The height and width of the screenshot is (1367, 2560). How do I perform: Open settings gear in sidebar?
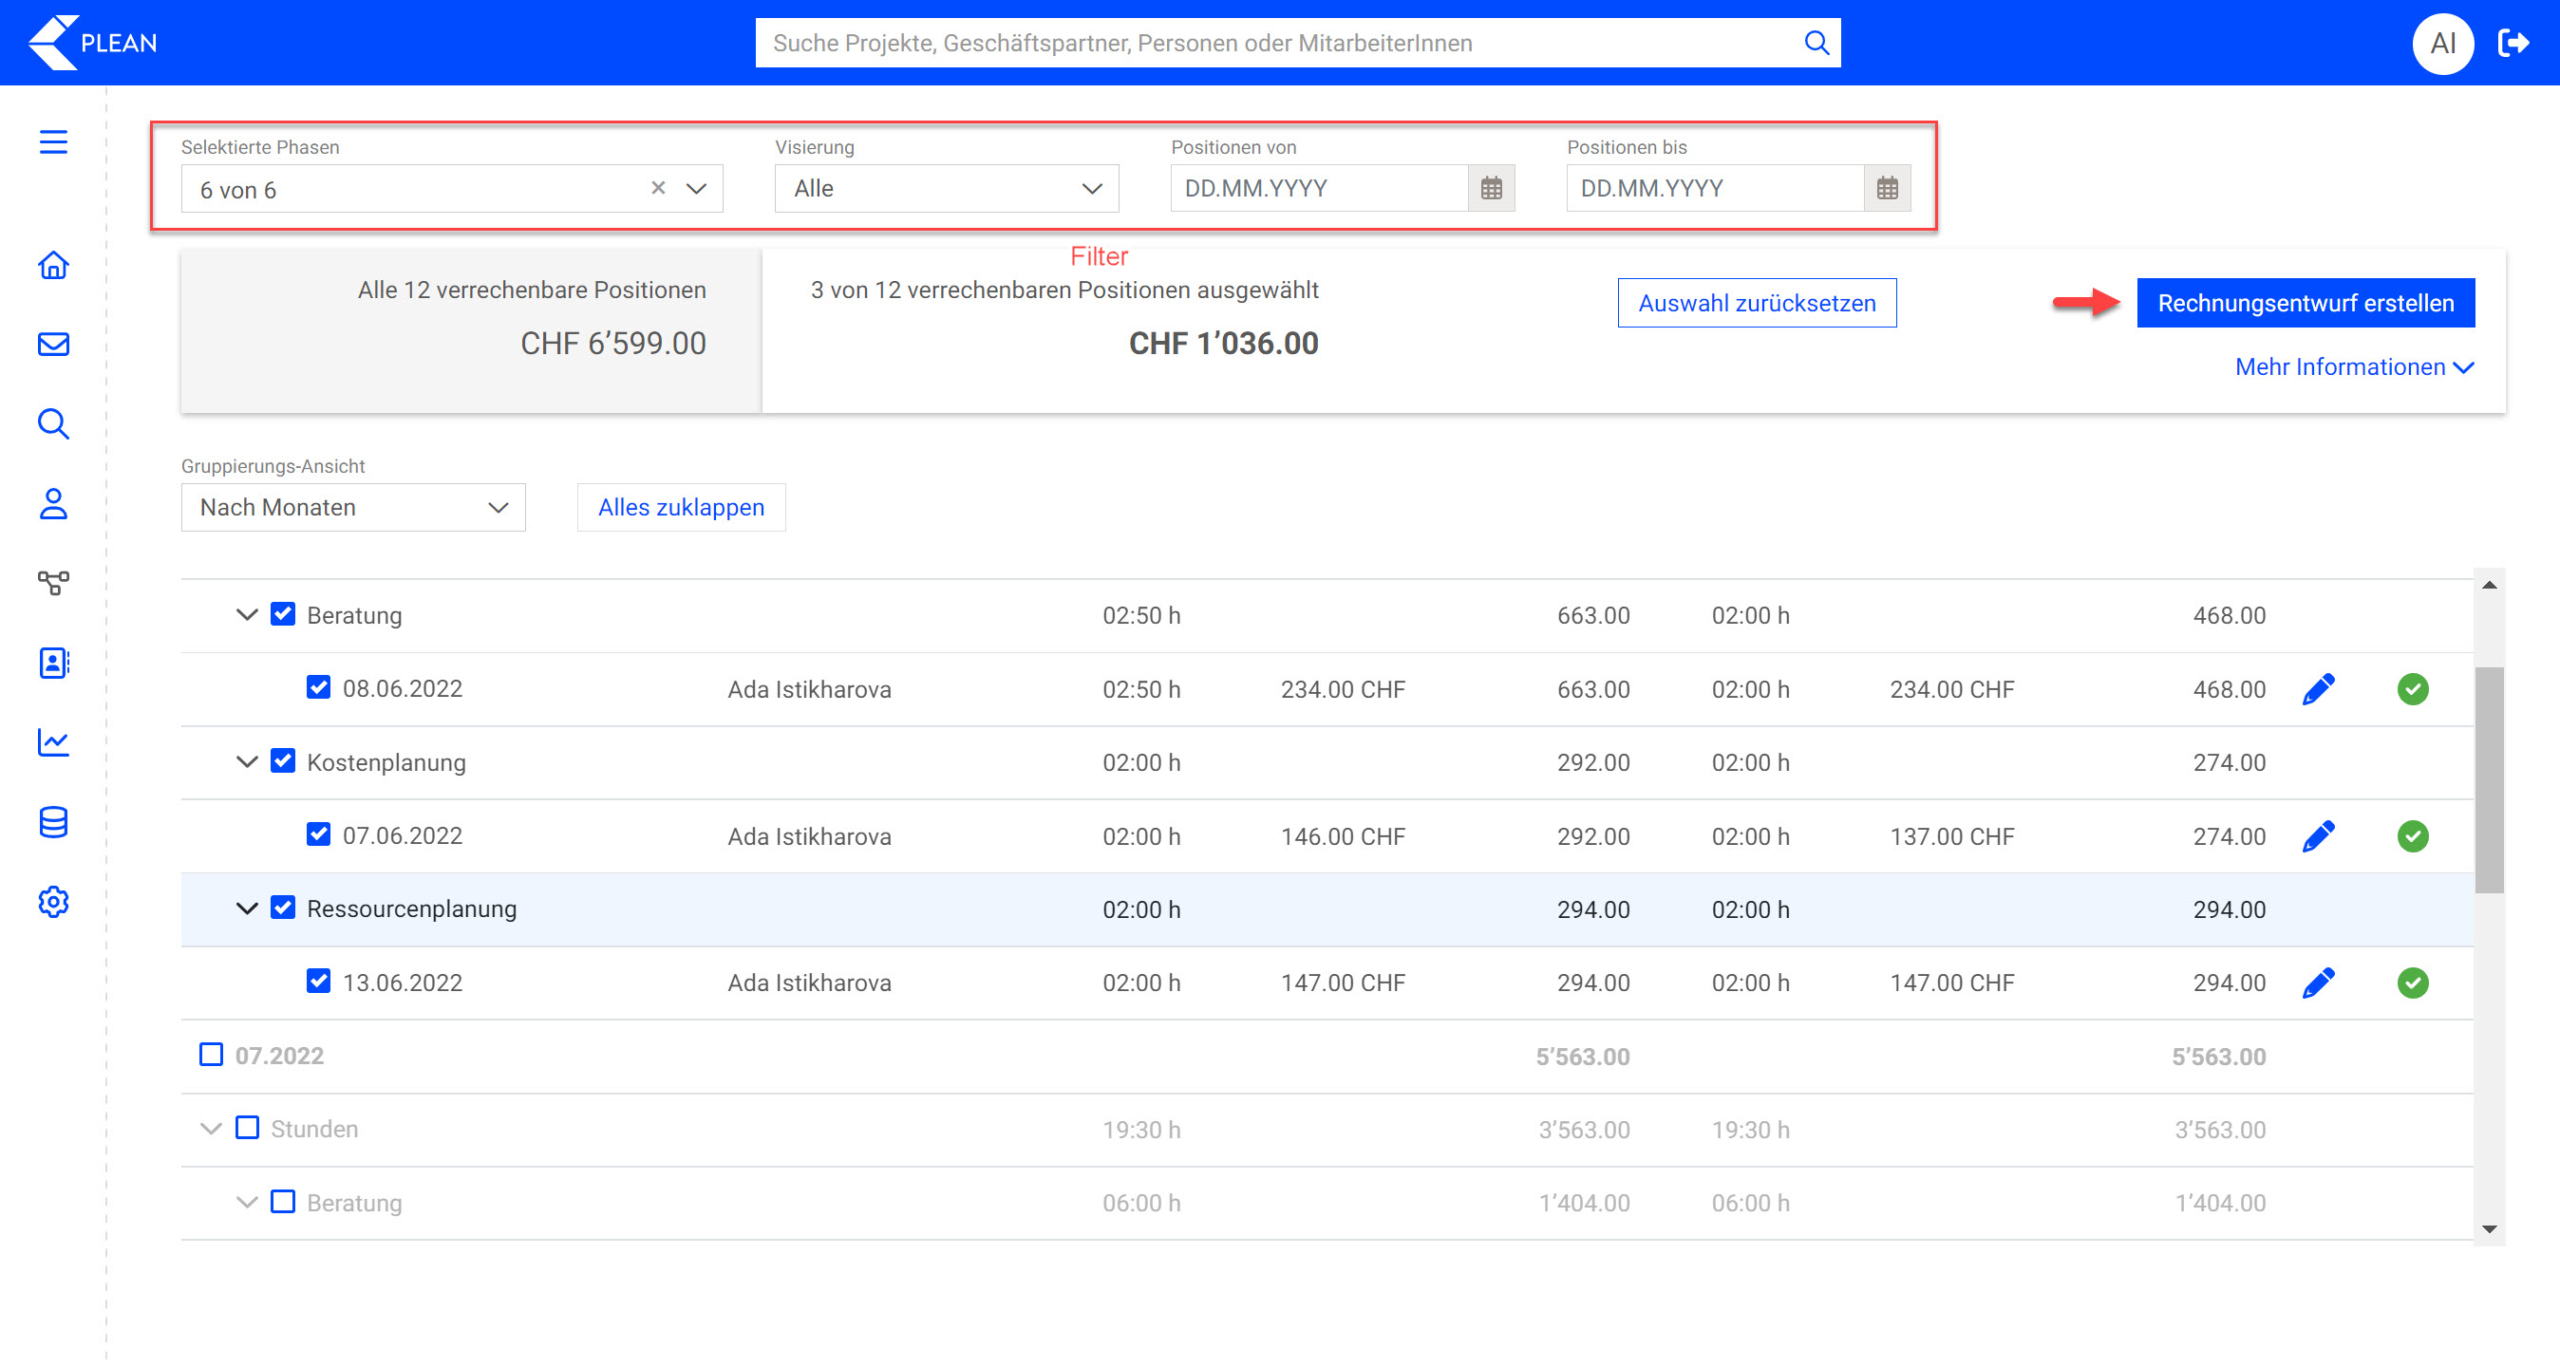53,902
